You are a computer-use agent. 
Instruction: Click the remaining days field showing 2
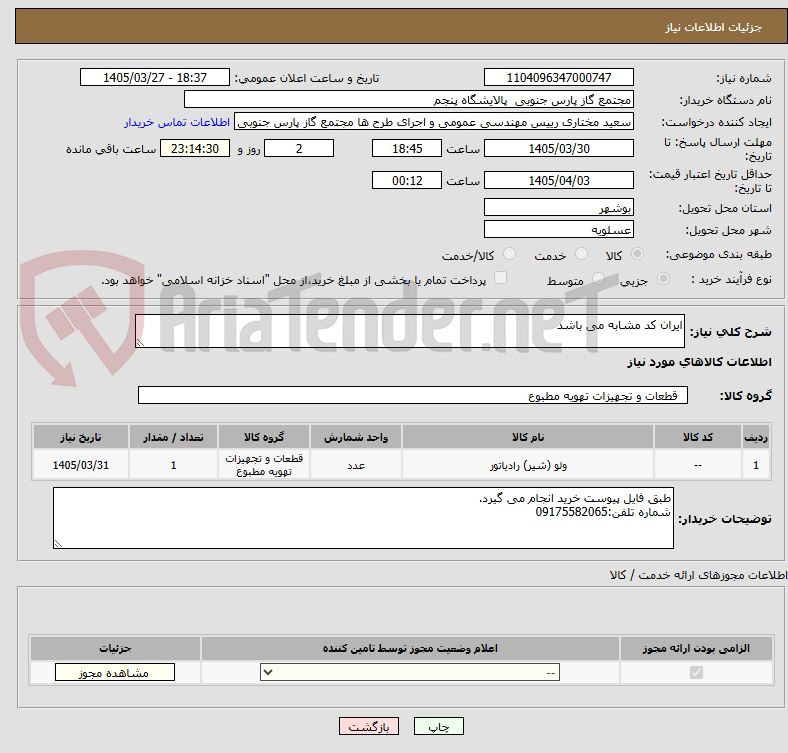299,148
